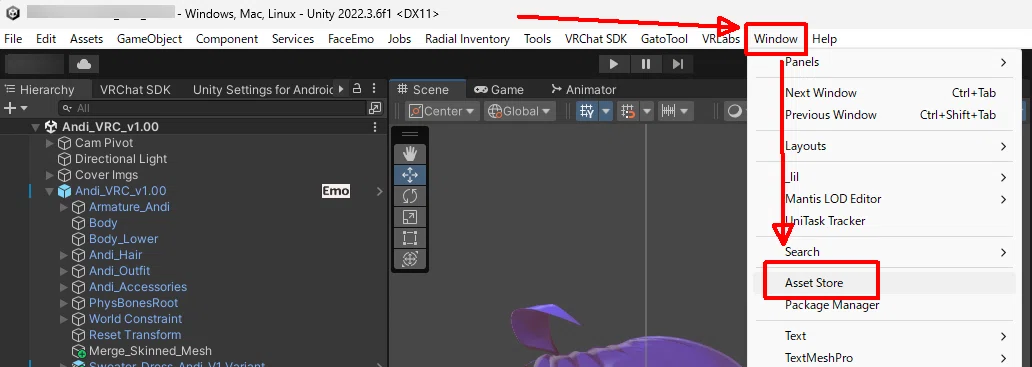Screen dimensions: 1032x367
Task: Open the File menu
Action: pyautogui.click(x=13, y=39)
